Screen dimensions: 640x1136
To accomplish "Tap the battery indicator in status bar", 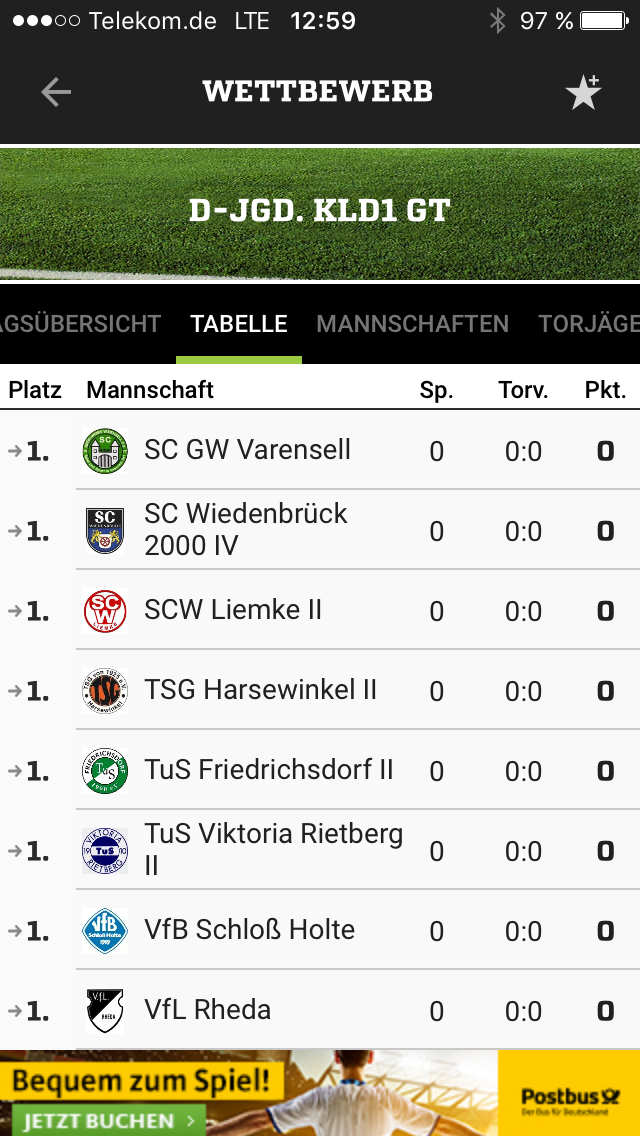I will click(x=603, y=21).
